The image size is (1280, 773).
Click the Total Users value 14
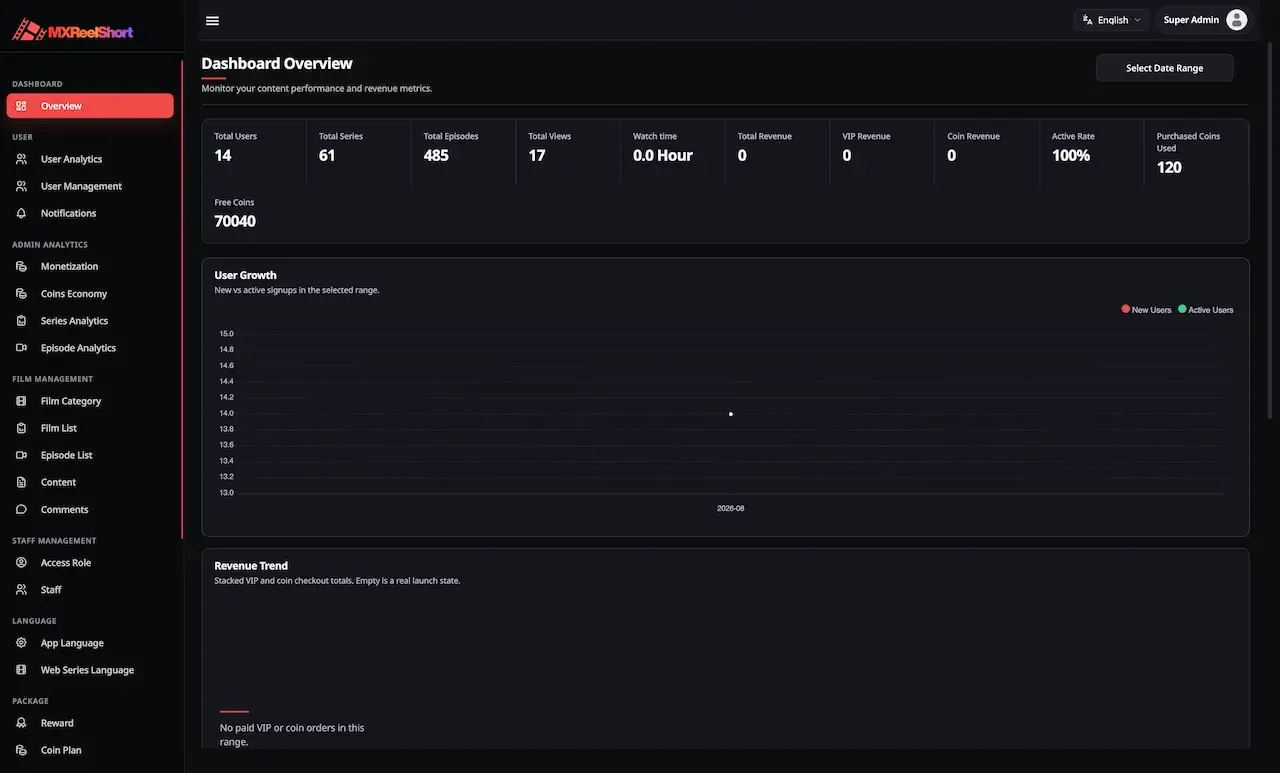[x=223, y=155]
